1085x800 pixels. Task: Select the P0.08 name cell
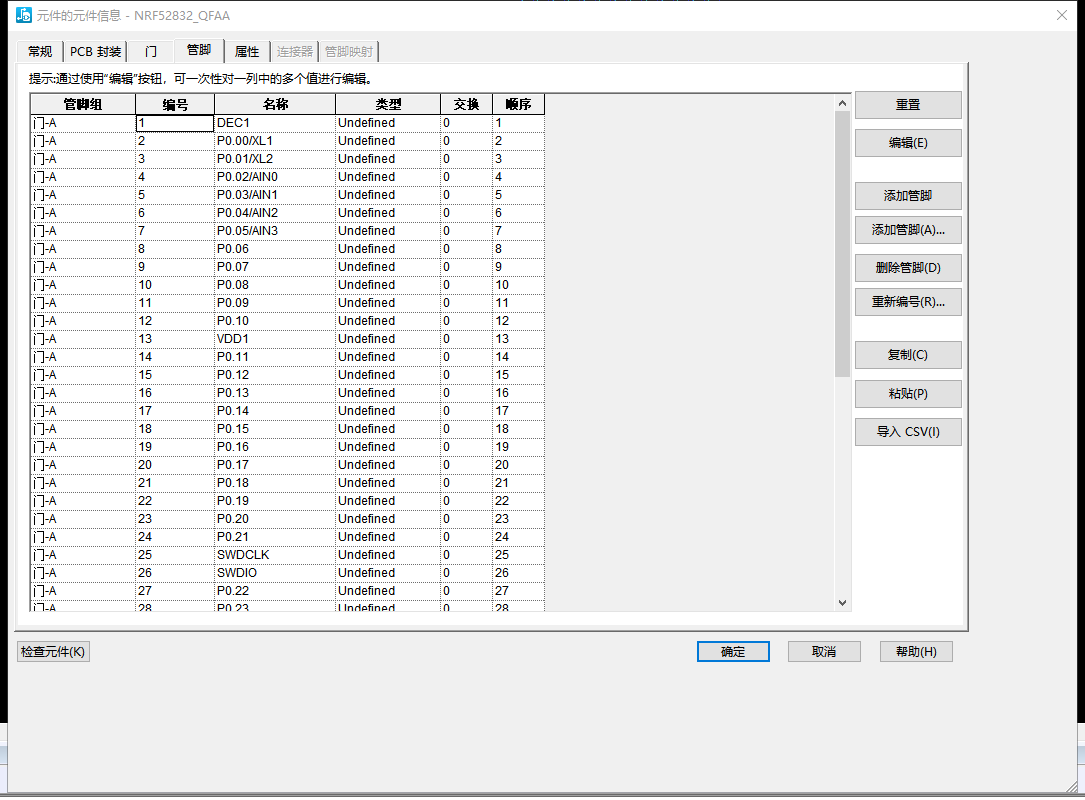pos(275,285)
